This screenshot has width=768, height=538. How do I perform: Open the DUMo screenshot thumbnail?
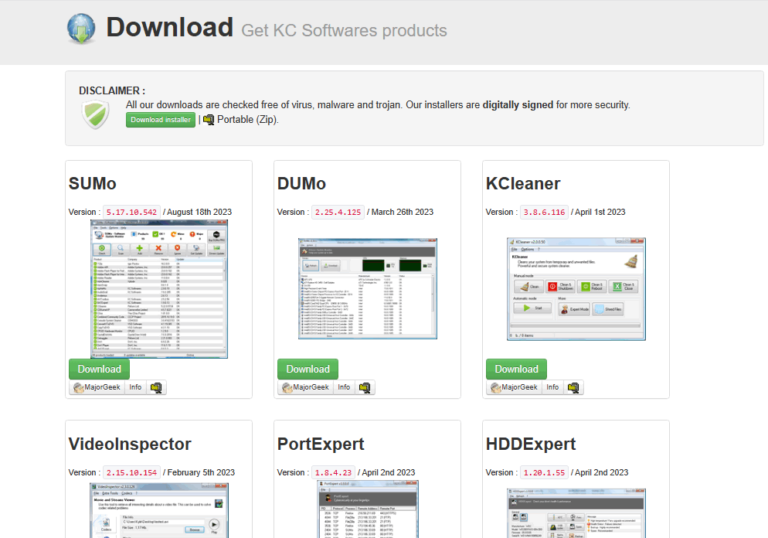[x=367, y=289]
